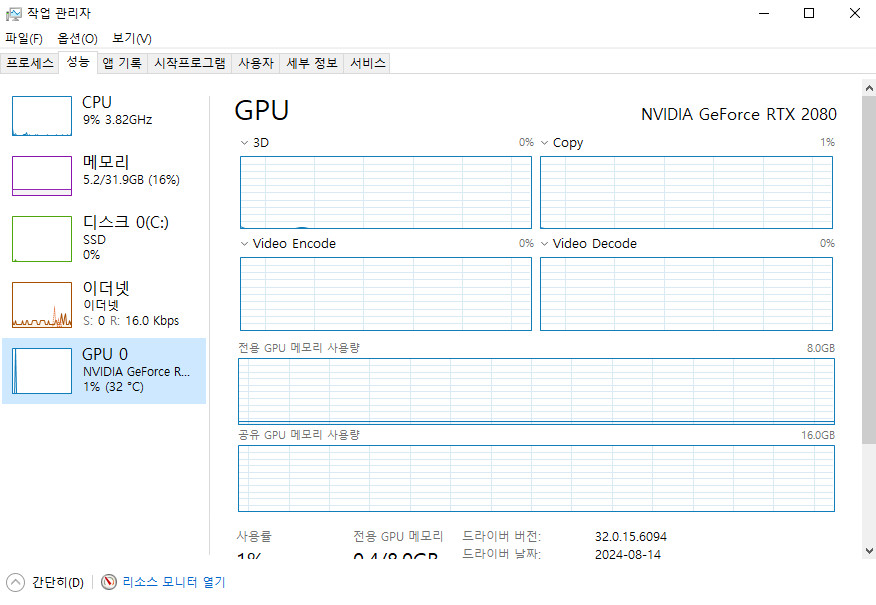Click the Video Decode usage graph

pyautogui.click(x=687, y=294)
